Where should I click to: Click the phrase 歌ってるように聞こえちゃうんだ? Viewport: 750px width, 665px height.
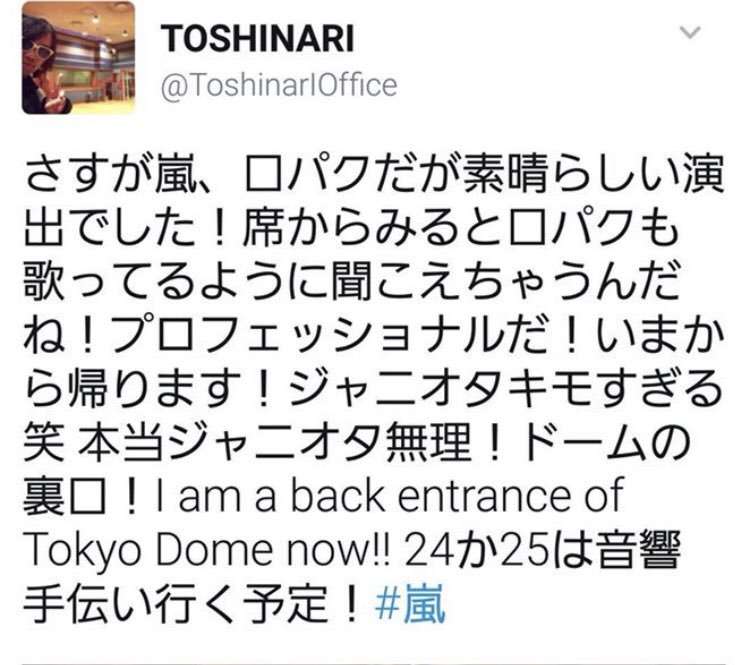point(352,281)
